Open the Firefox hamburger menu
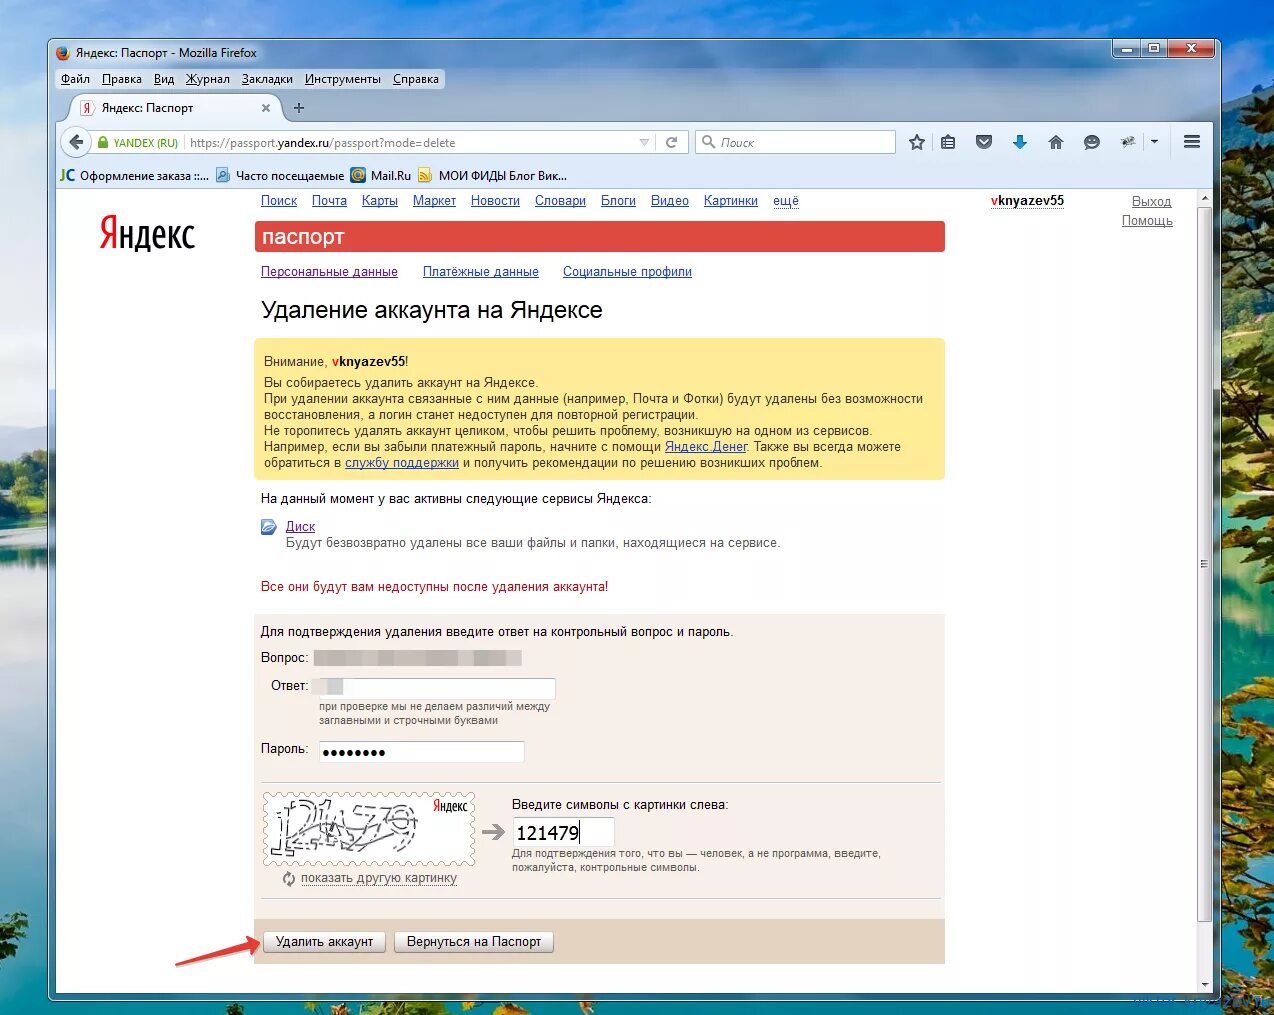This screenshot has height=1015, width=1274. click(x=1192, y=142)
